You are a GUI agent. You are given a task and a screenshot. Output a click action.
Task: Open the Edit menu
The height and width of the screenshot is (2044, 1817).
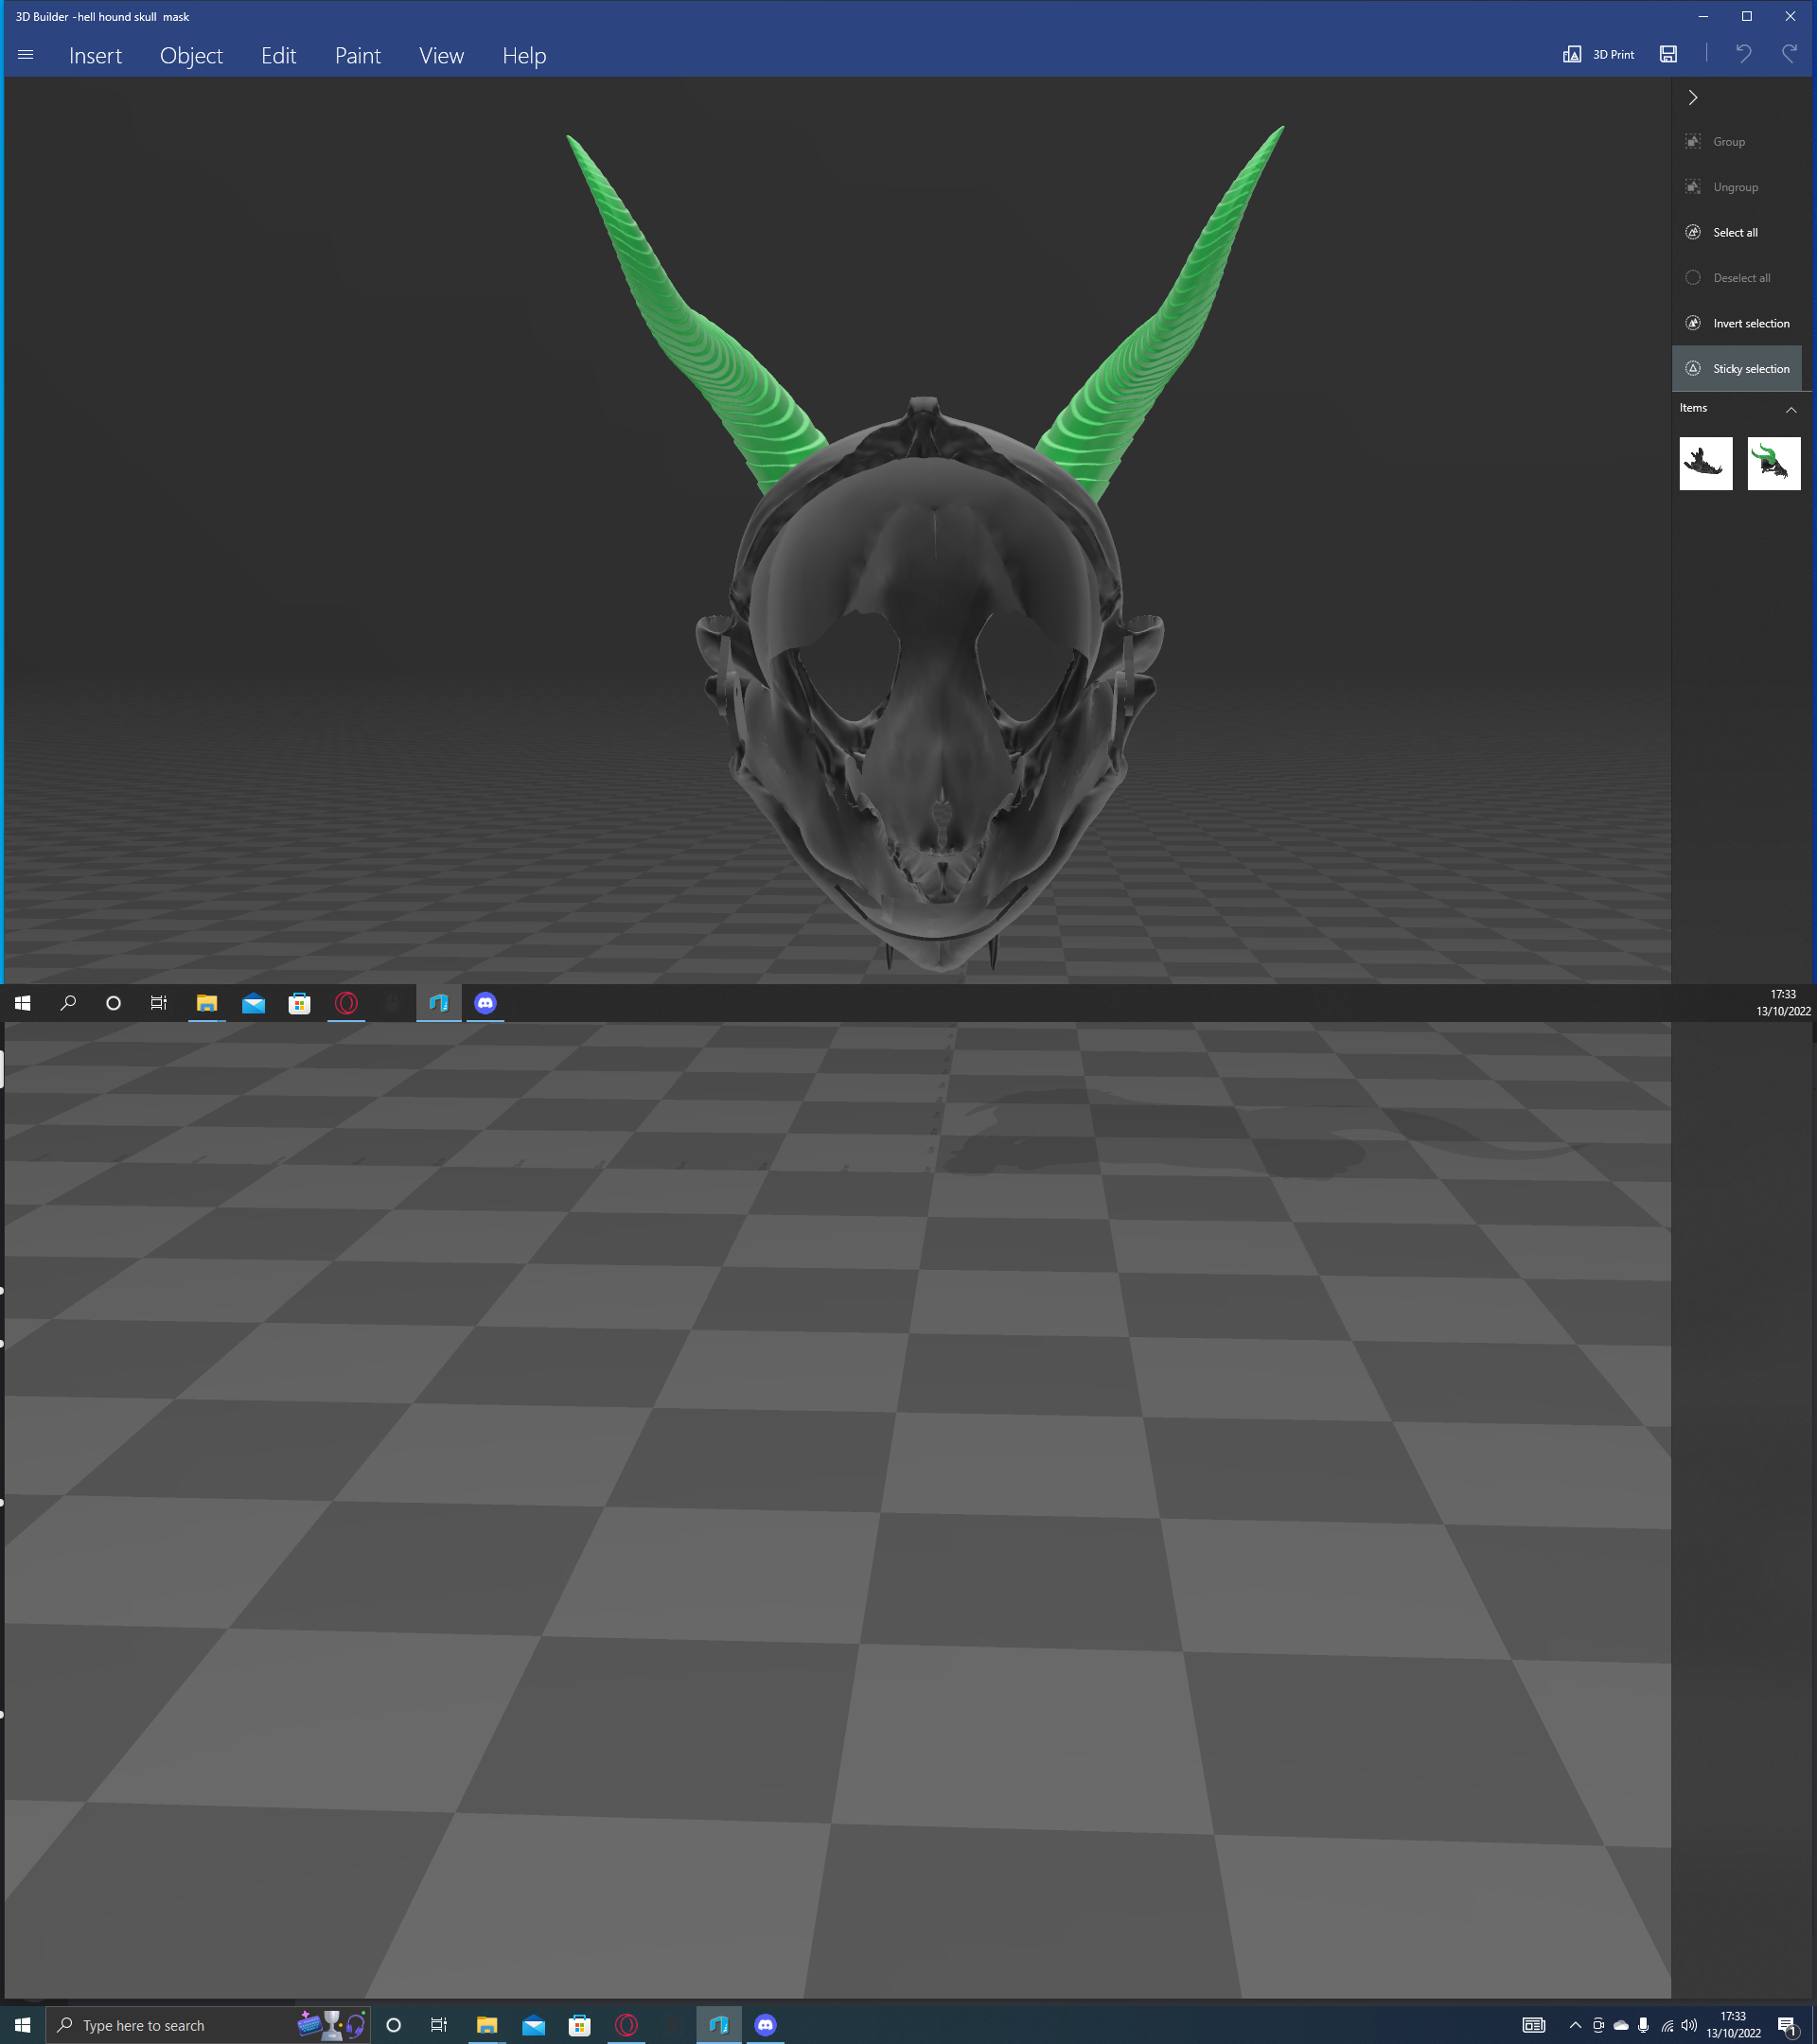(278, 56)
